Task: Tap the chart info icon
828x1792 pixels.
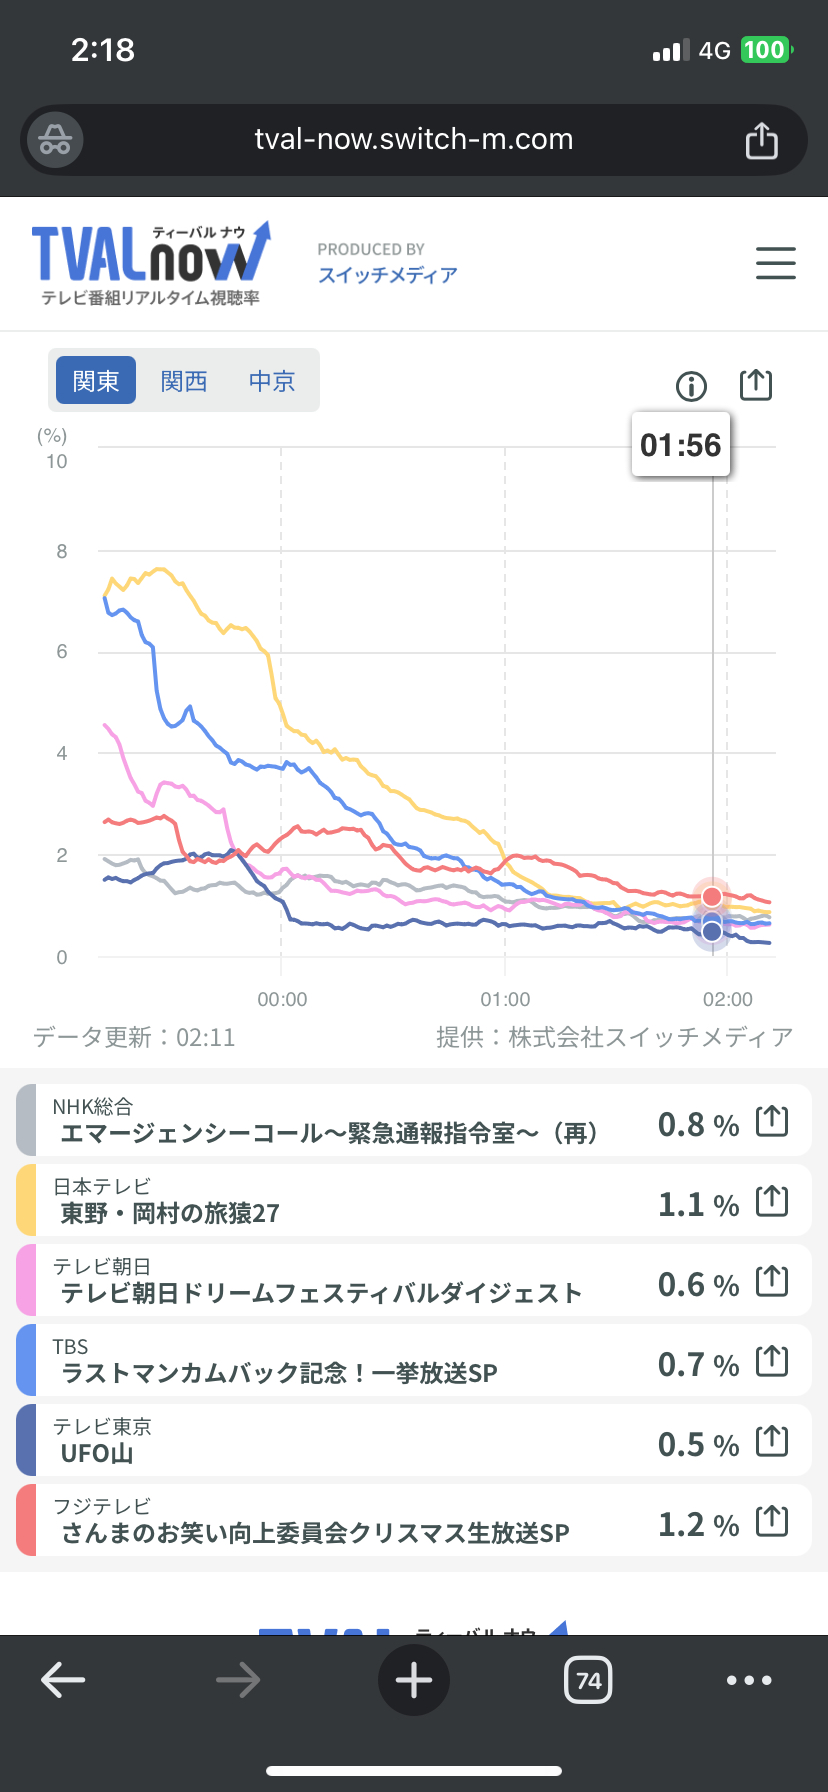Action: tap(691, 386)
